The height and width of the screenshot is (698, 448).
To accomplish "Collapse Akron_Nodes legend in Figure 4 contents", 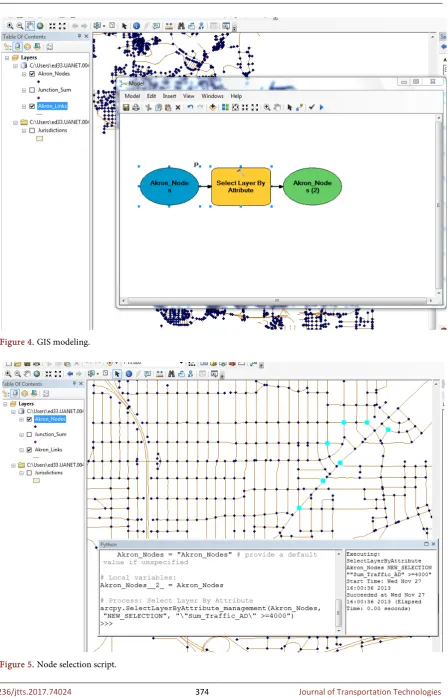I will pos(24,74).
